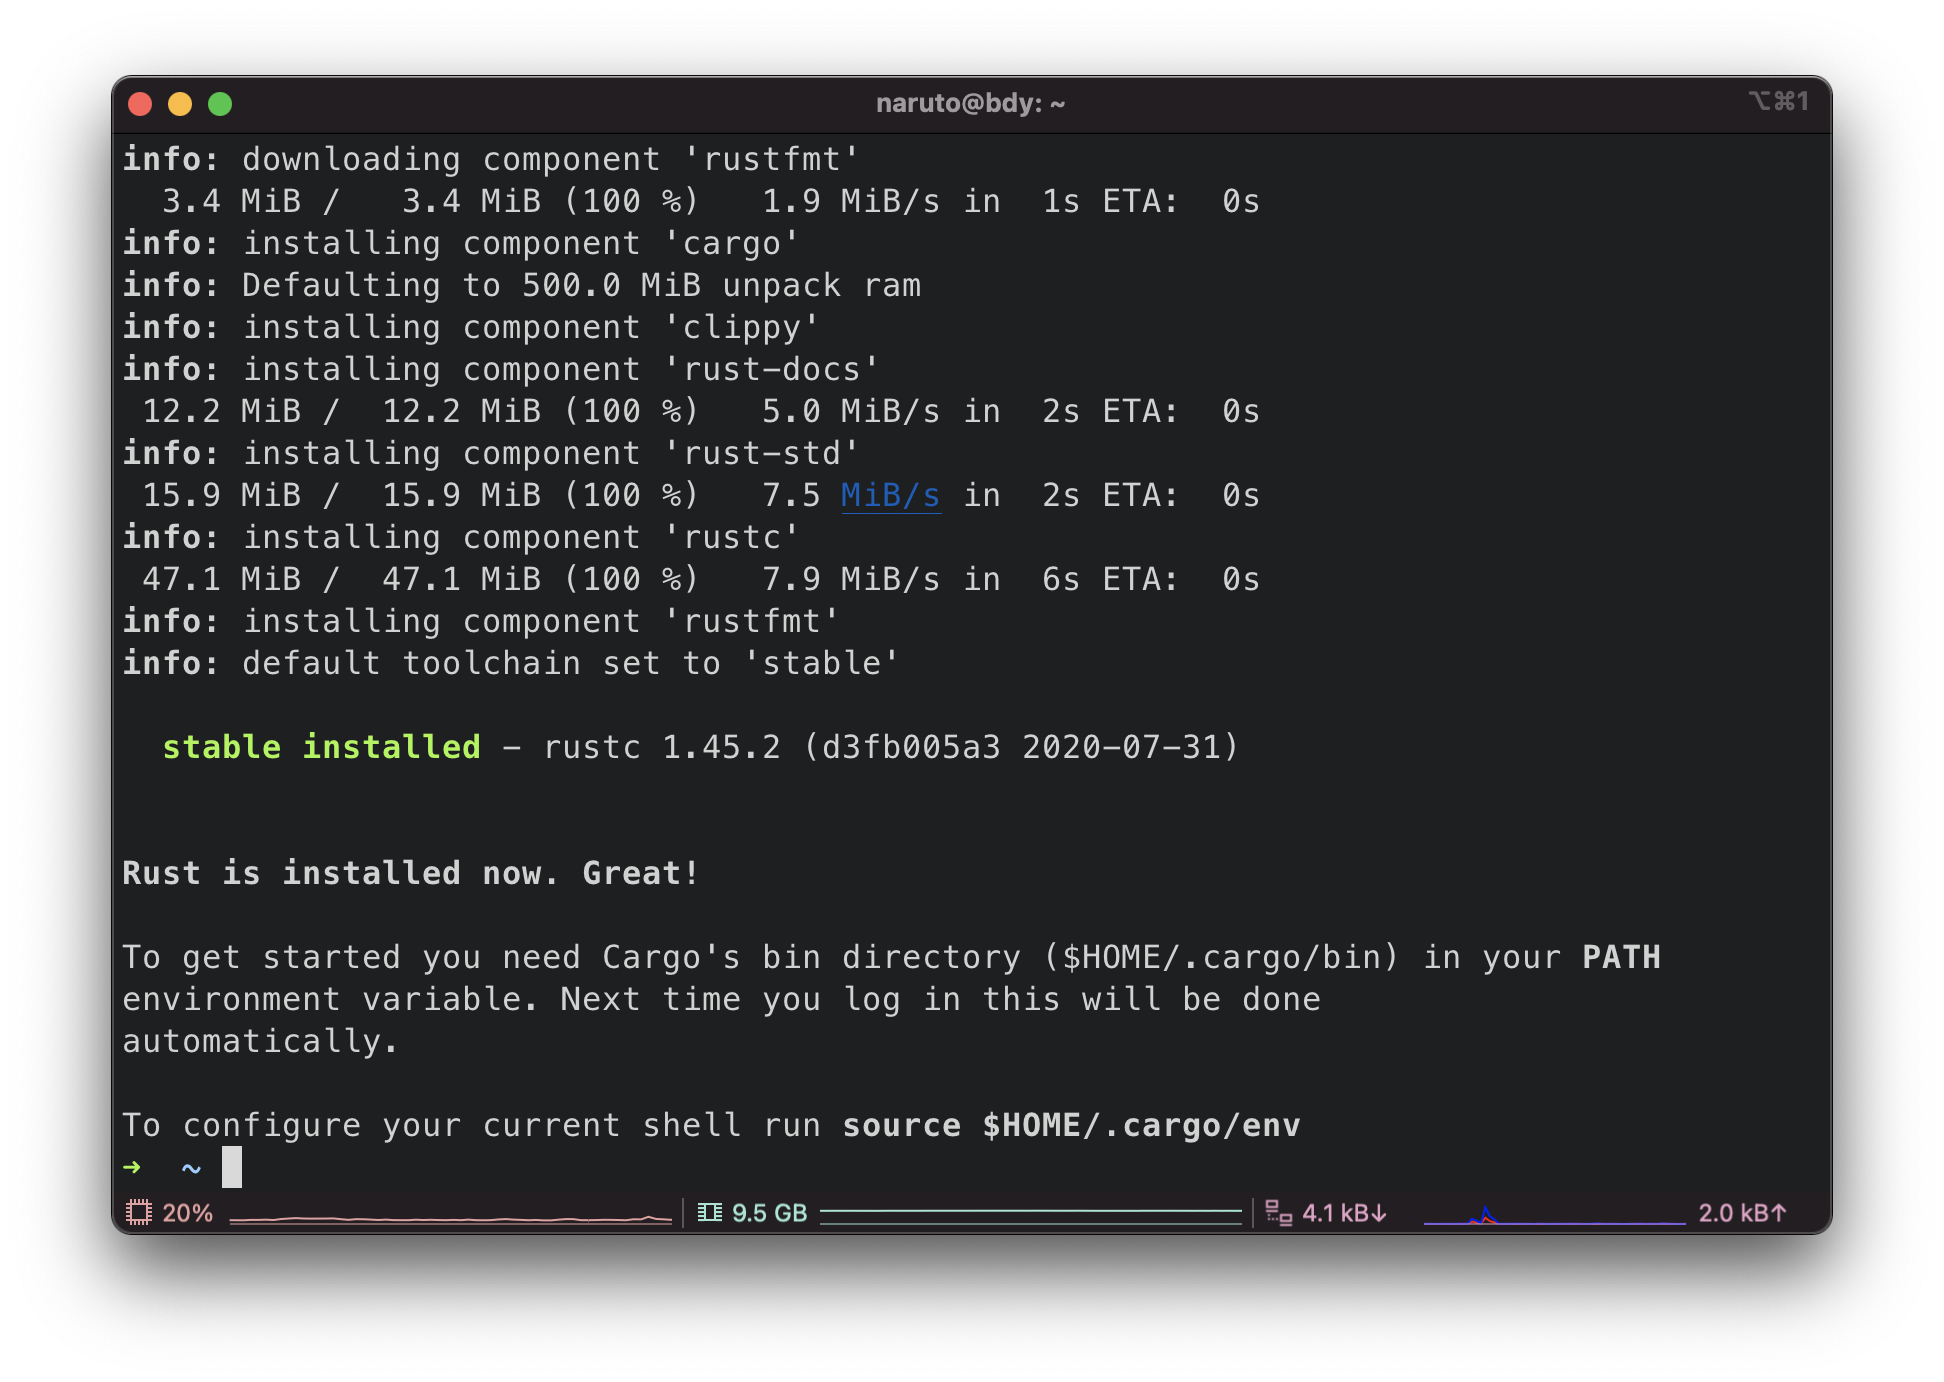Click the PATH highlighted word
1944x1382 pixels.
(x=1618, y=957)
